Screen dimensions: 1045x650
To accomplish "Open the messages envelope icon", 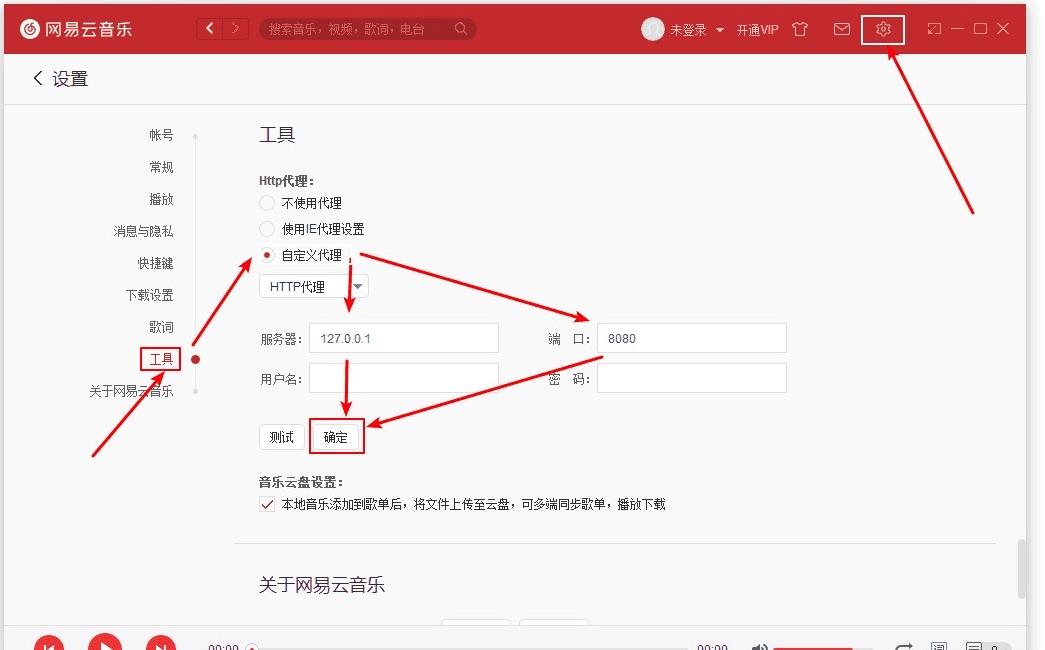I will coord(842,29).
